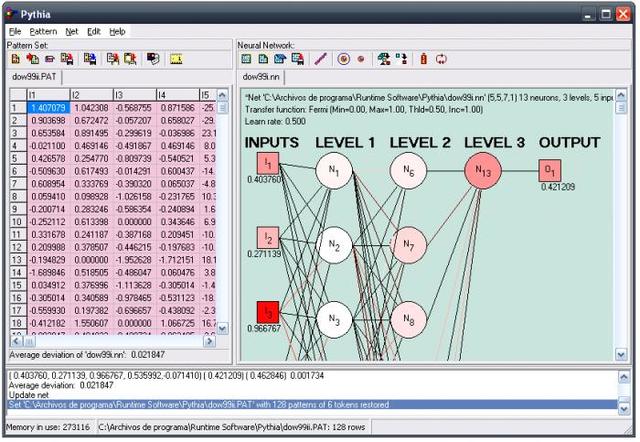Click the circled red neuron icon

tap(344, 59)
